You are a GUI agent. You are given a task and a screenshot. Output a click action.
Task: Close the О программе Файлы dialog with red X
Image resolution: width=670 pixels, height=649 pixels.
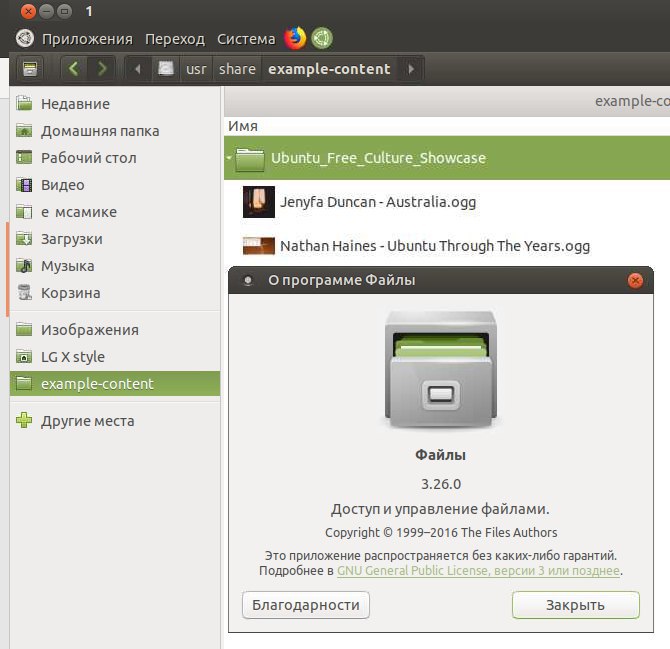pos(635,281)
